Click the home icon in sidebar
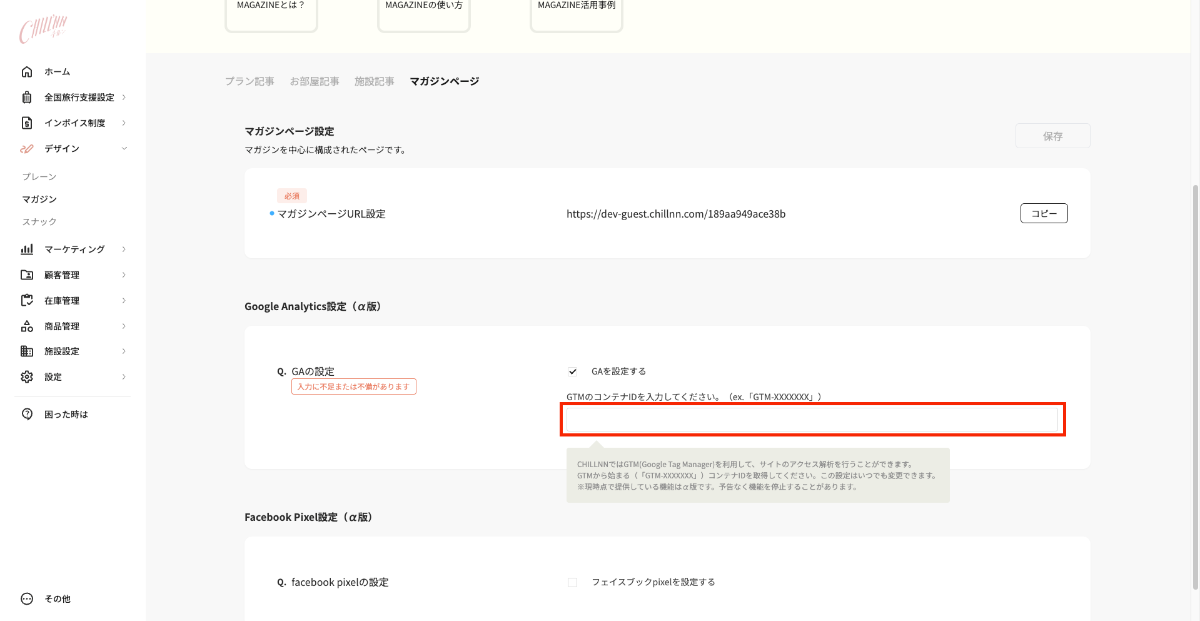This screenshot has height=621, width=1200. click(x=27, y=72)
